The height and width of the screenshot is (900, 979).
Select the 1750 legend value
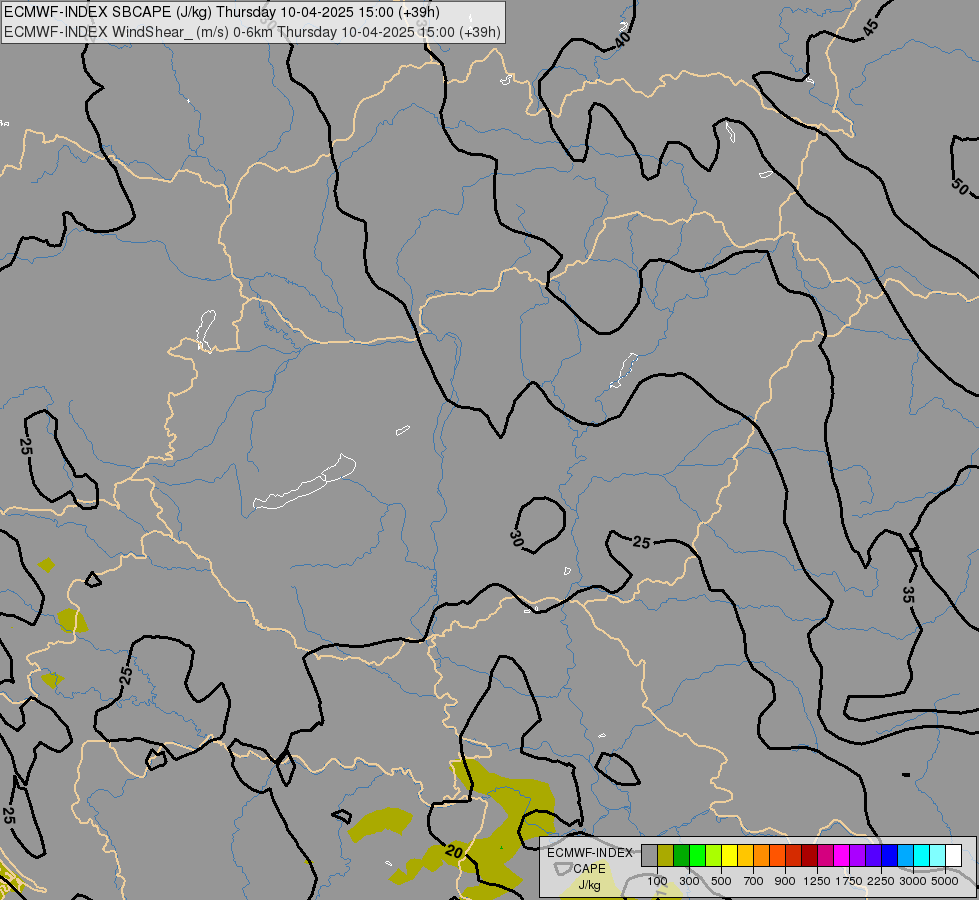tap(849, 881)
